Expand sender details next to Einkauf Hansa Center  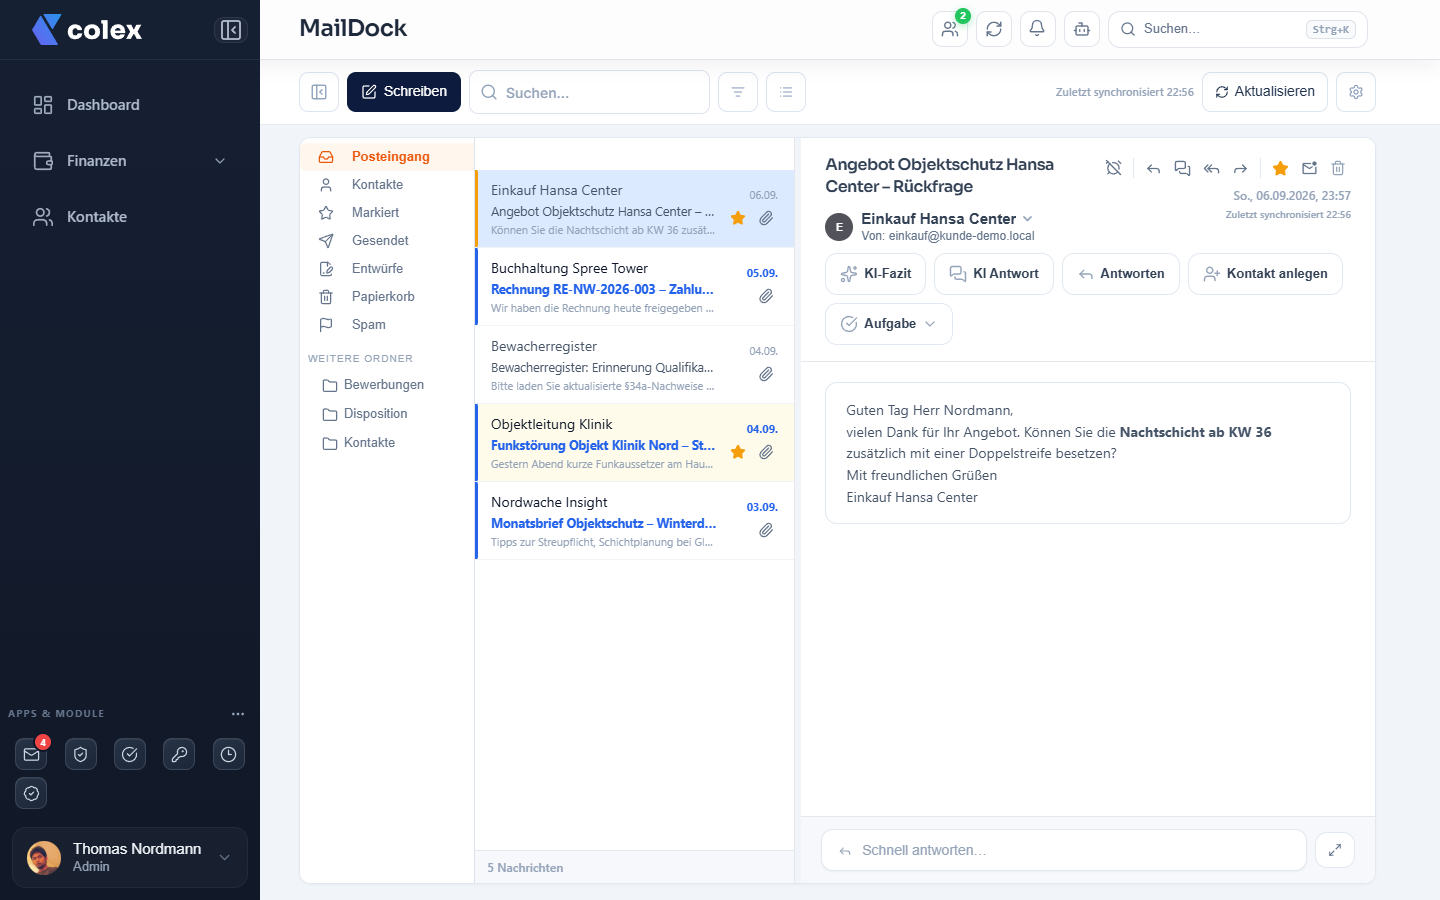(1028, 218)
